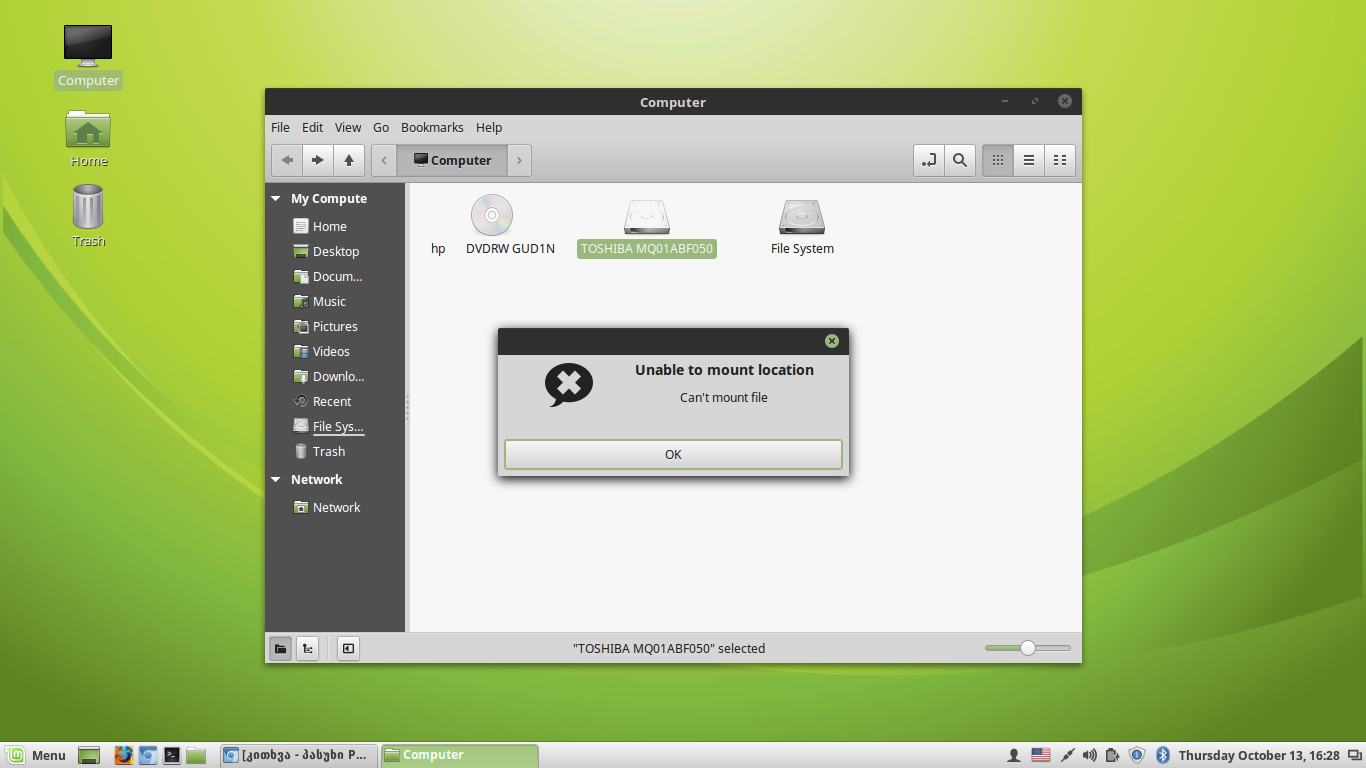The height and width of the screenshot is (768, 1366).
Task: Switch to icon view
Action: [x=998, y=160]
